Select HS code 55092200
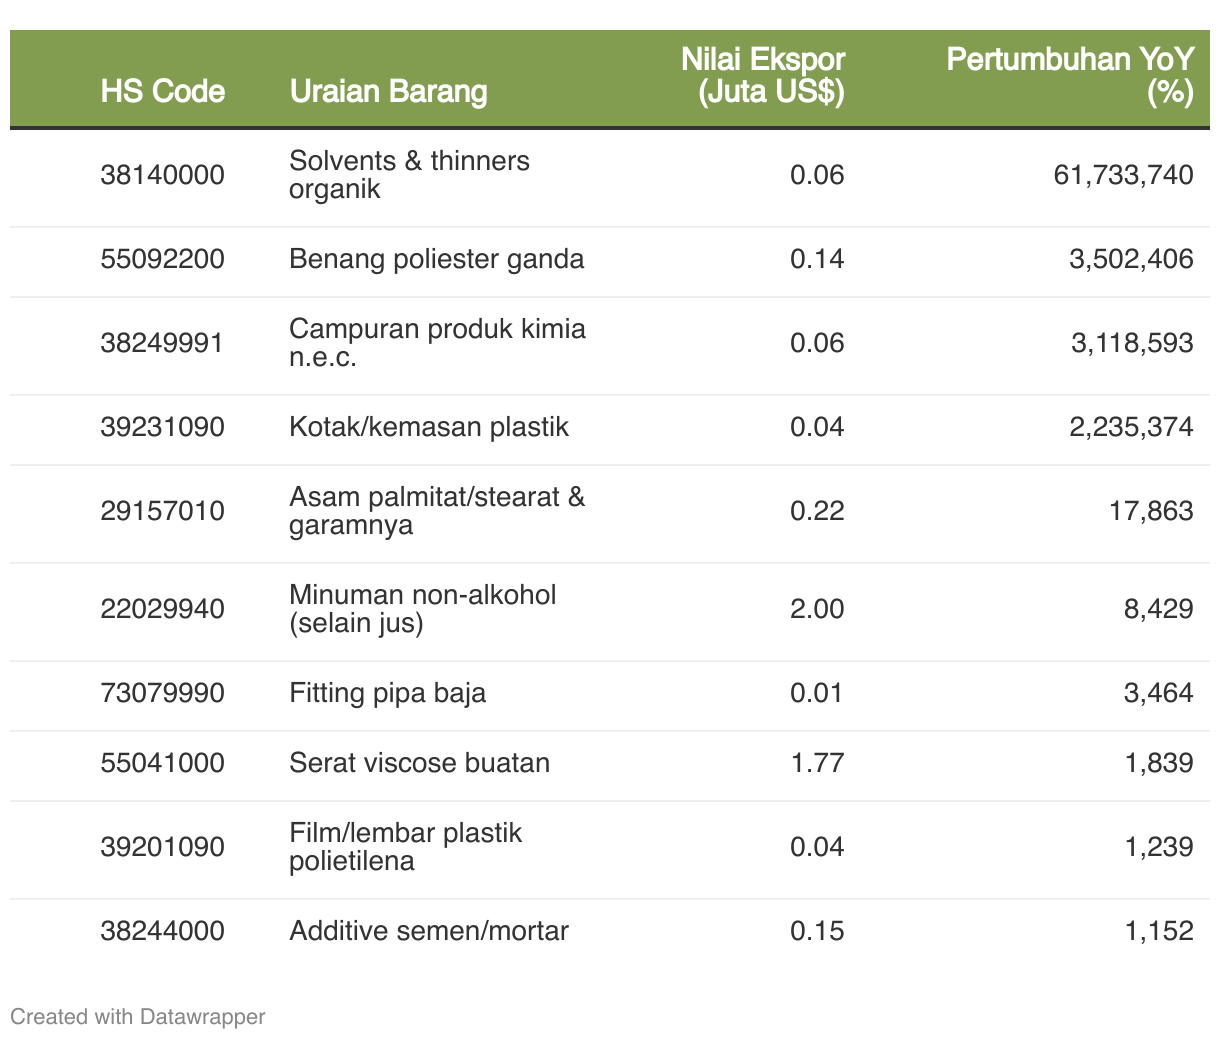This screenshot has height=1040, width=1220. pyautogui.click(x=162, y=259)
